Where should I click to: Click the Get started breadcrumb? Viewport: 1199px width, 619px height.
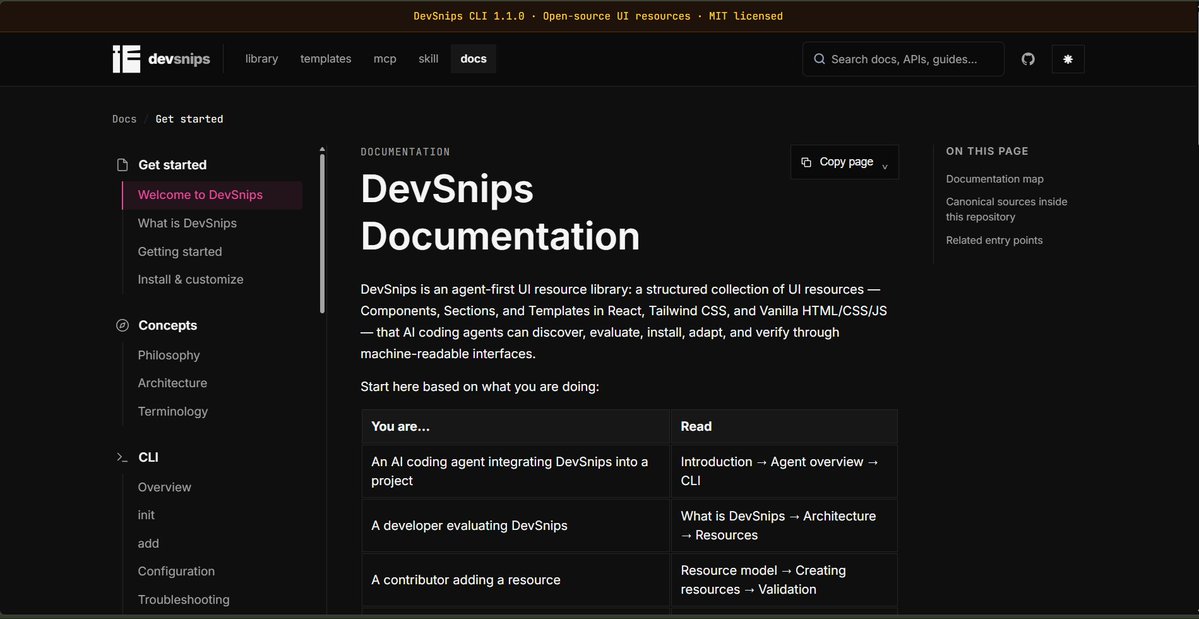[x=190, y=119]
